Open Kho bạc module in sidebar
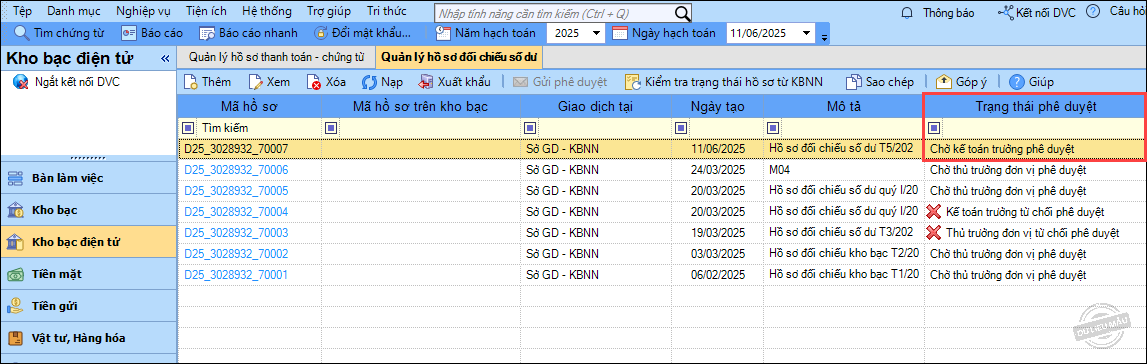This screenshot has width=1147, height=364. [89, 211]
